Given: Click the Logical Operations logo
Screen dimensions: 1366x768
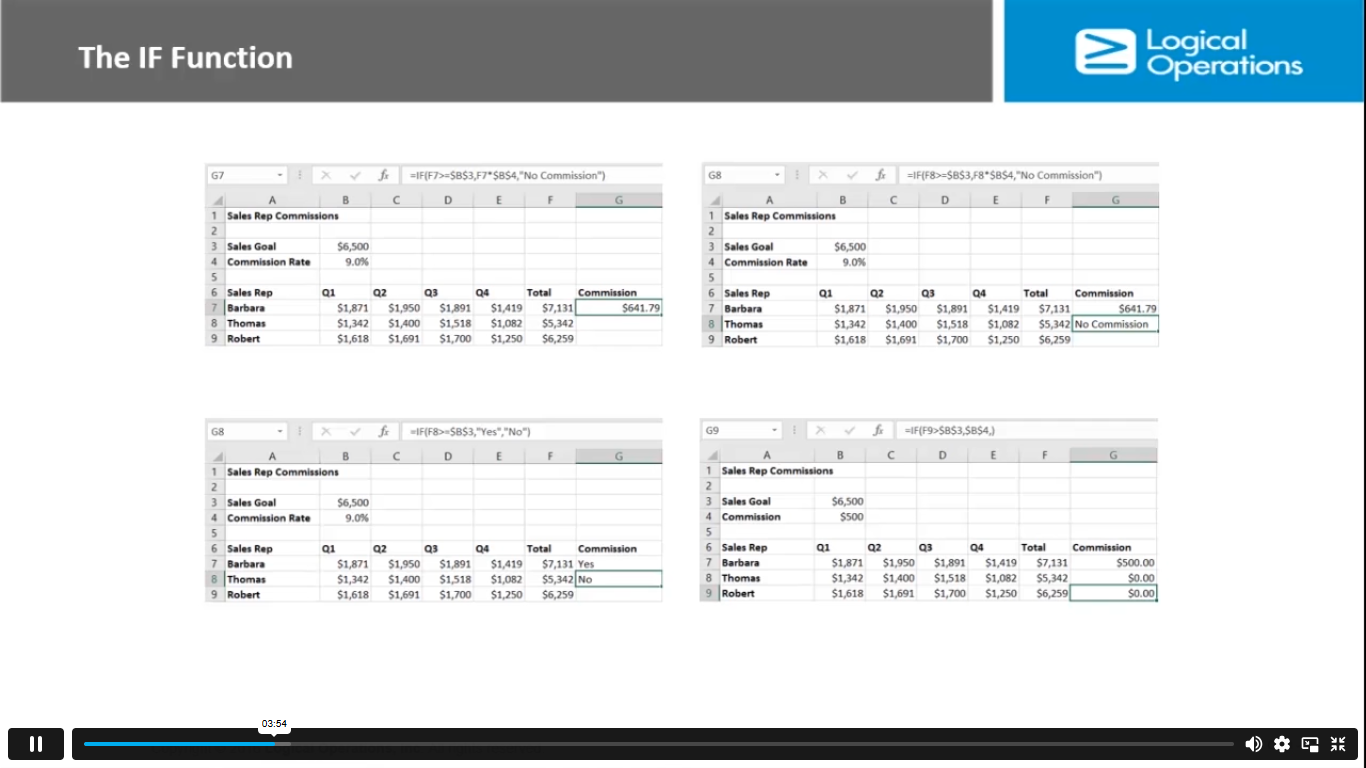Looking at the screenshot, I should [1188, 52].
